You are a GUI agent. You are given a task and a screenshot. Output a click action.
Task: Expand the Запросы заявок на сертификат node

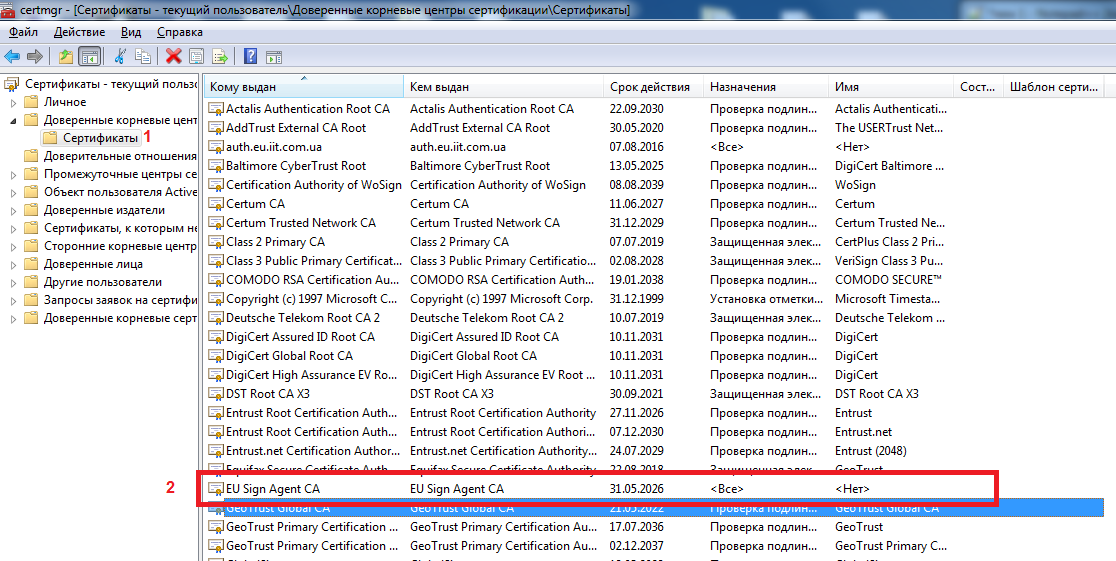13,300
